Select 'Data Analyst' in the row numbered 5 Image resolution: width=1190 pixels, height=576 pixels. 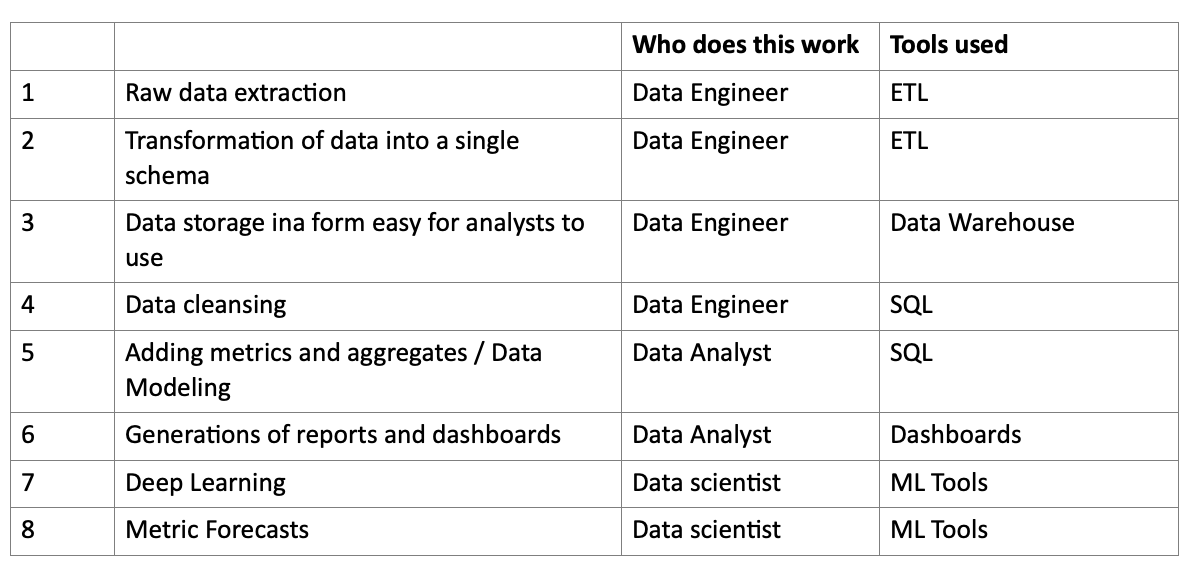click(750, 371)
